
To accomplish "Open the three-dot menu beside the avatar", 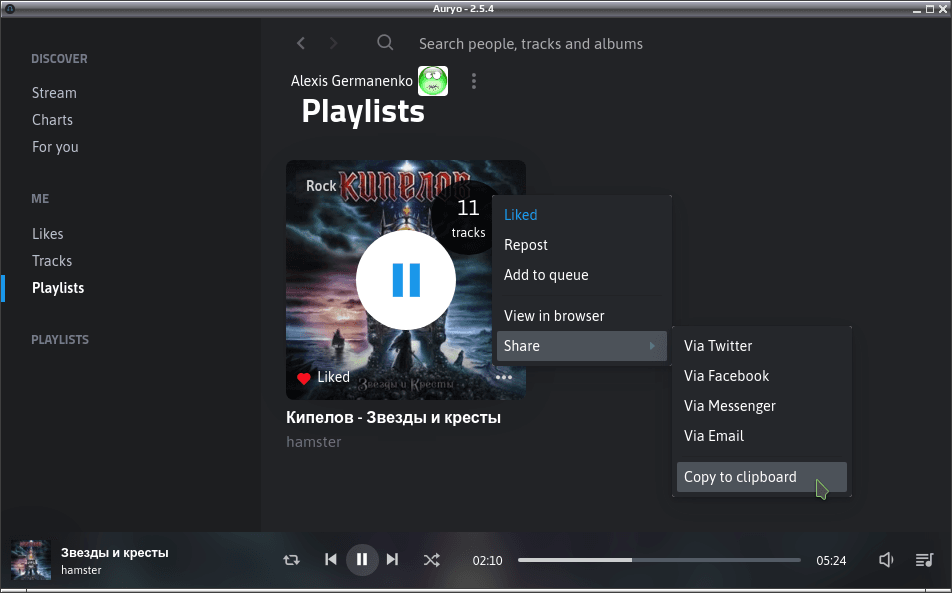I will [x=474, y=81].
